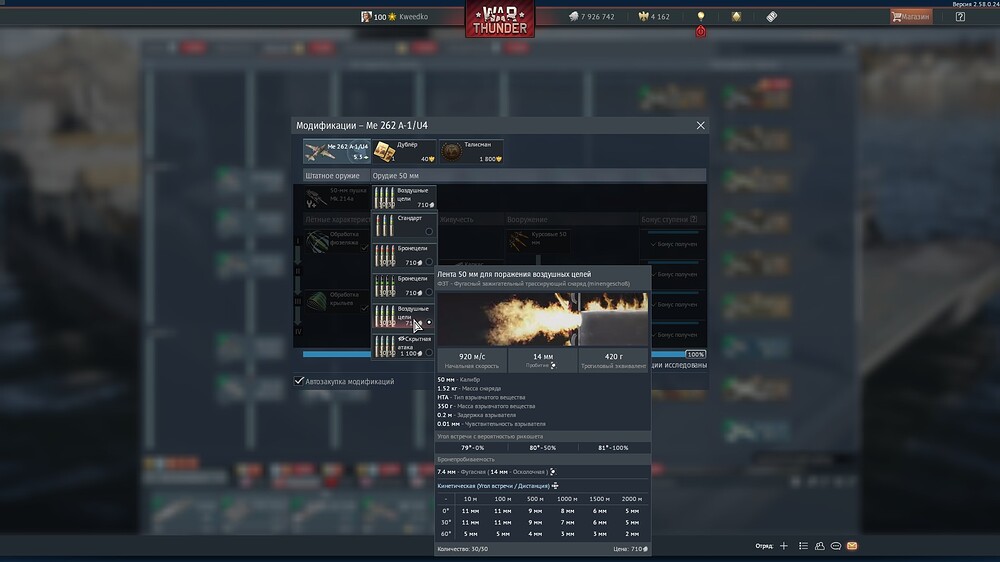Open the golden chevron premium icon
1000x562 pixels.
point(736,17)
